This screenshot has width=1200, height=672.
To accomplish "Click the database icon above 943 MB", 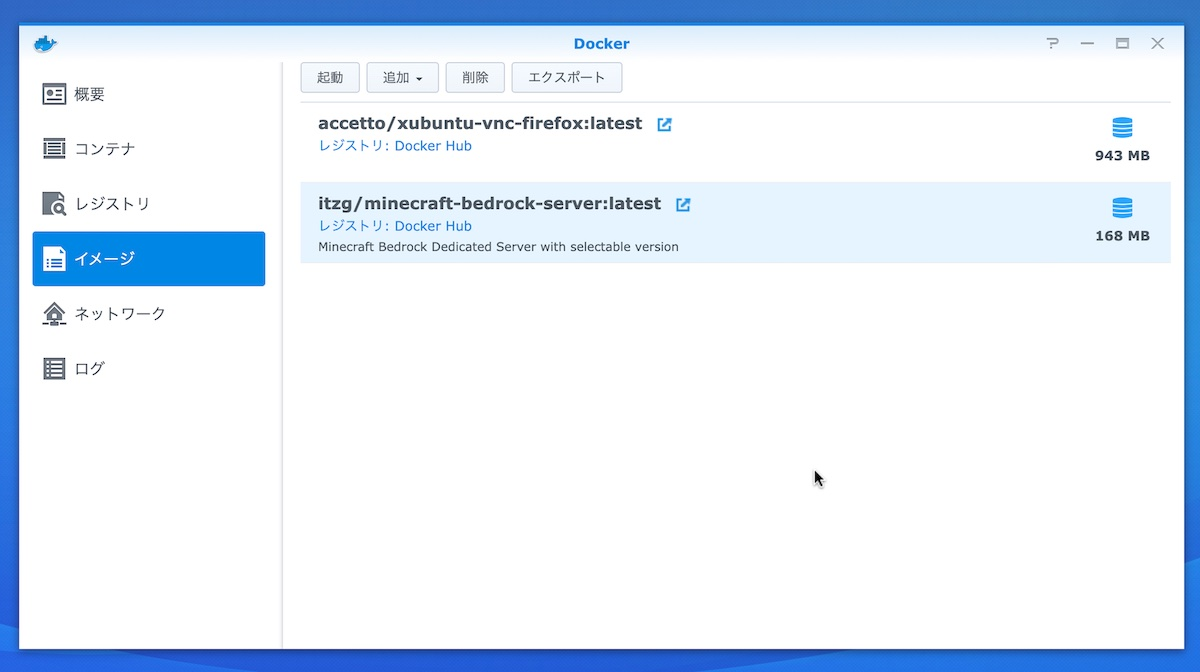I will click(x=1122, y=128).
